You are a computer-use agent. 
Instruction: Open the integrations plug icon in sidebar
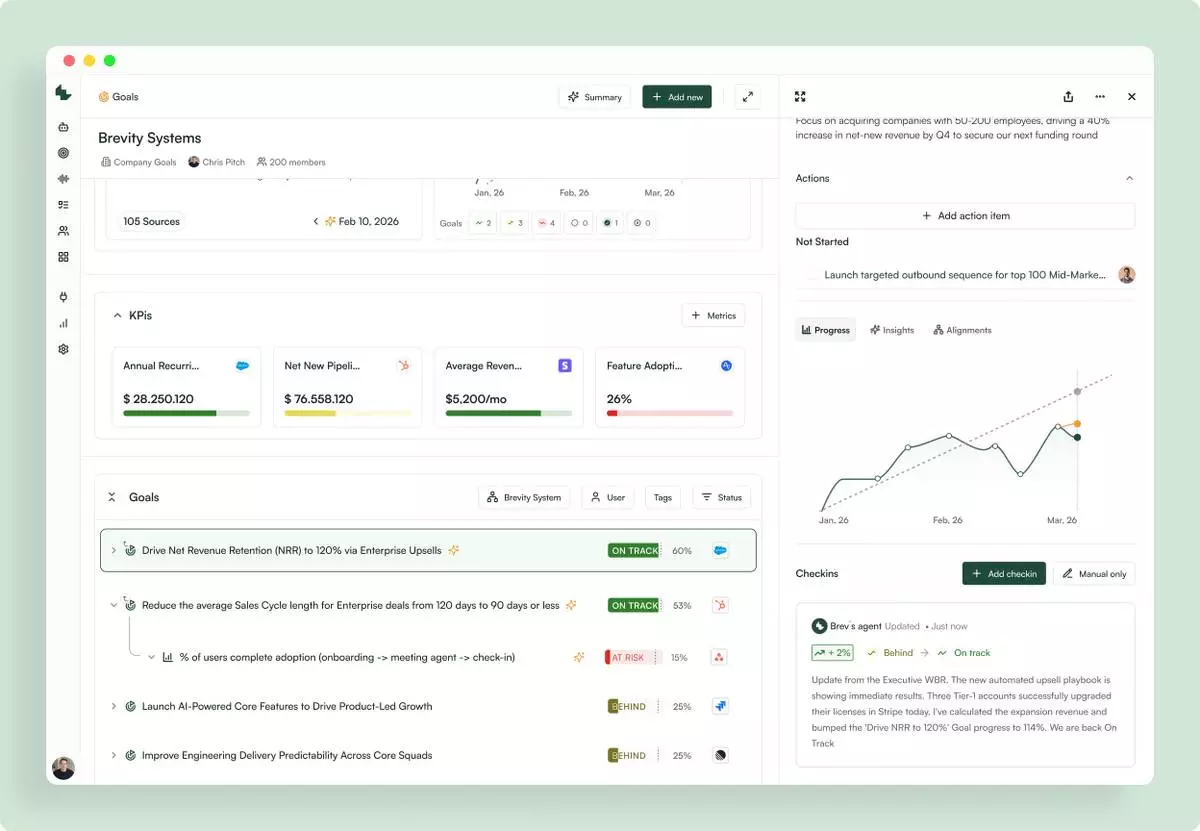point(63,297)
